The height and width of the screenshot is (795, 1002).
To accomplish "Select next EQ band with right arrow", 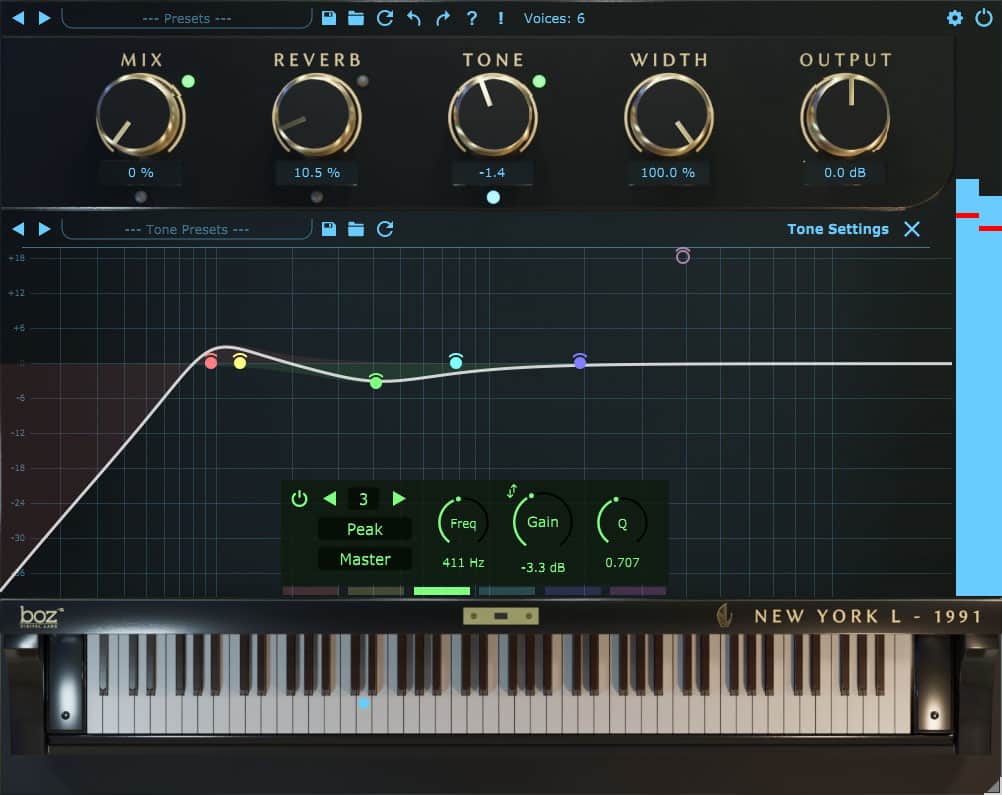I will (x=399, y=498).
